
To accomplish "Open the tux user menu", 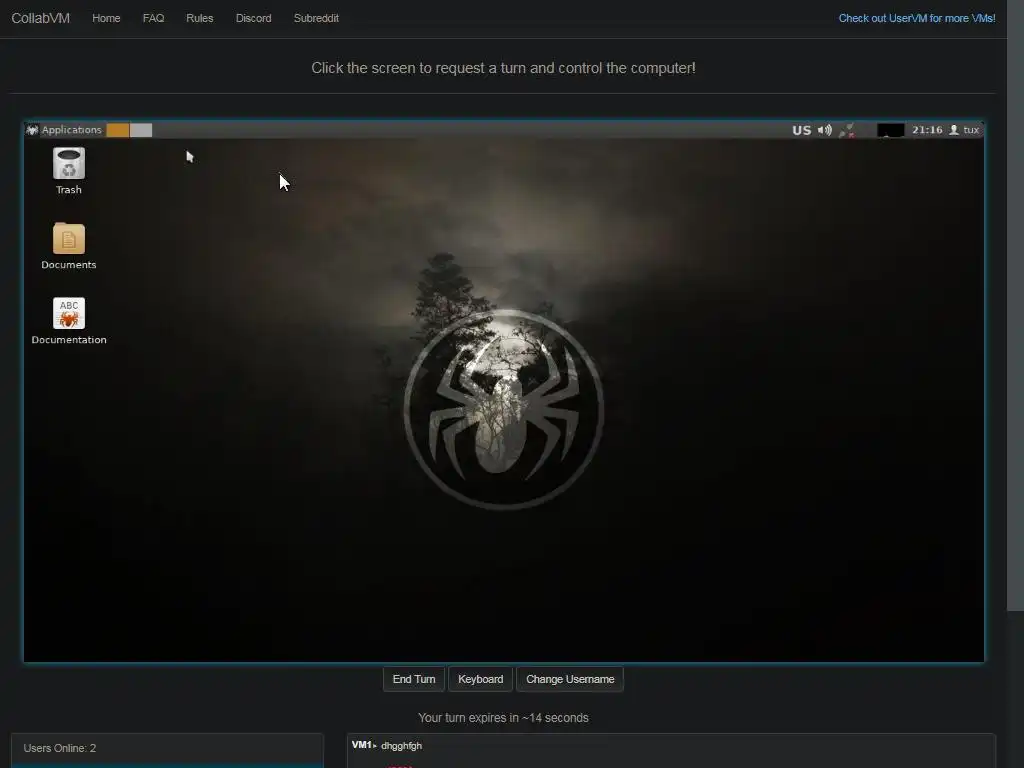I will [x=964, y=130].
